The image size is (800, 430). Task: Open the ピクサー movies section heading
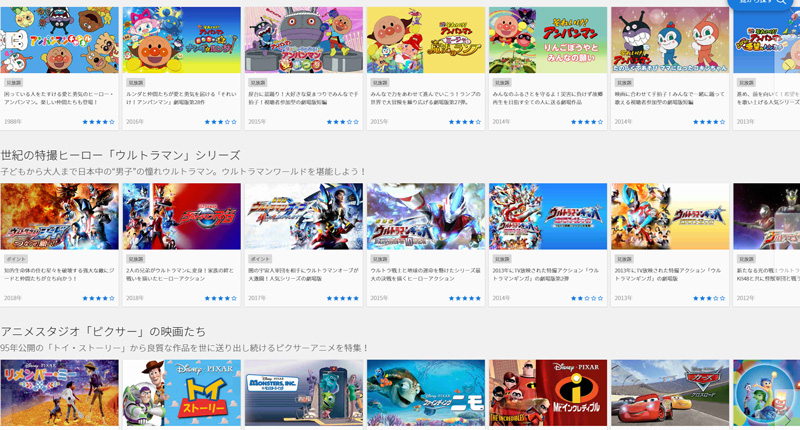[104, 332]
